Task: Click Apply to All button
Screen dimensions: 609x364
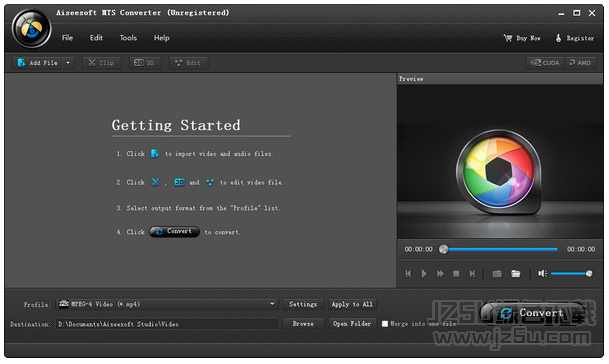Action: (352, 304)
